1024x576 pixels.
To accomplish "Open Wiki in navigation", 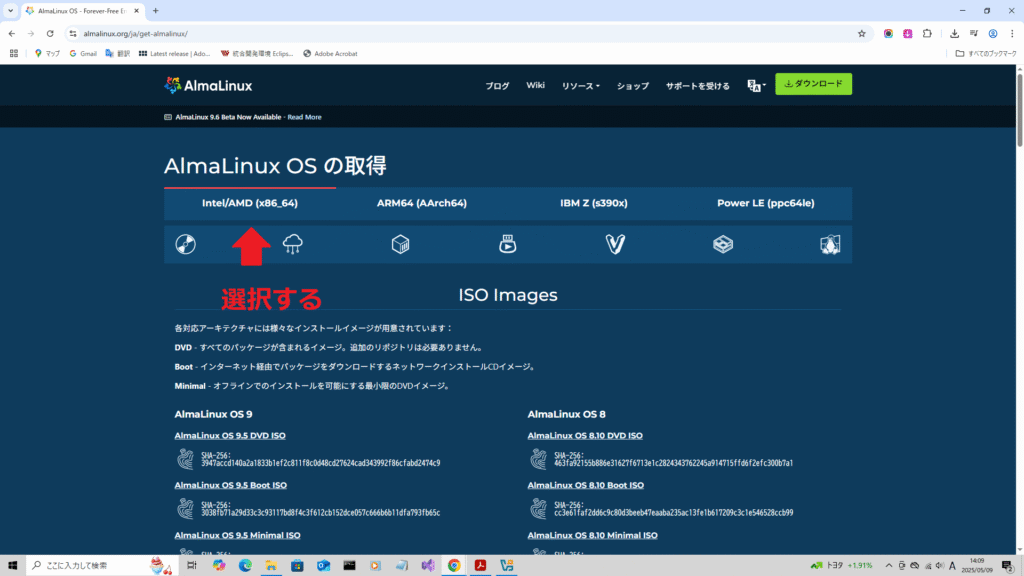I will [x=536, y=86].
